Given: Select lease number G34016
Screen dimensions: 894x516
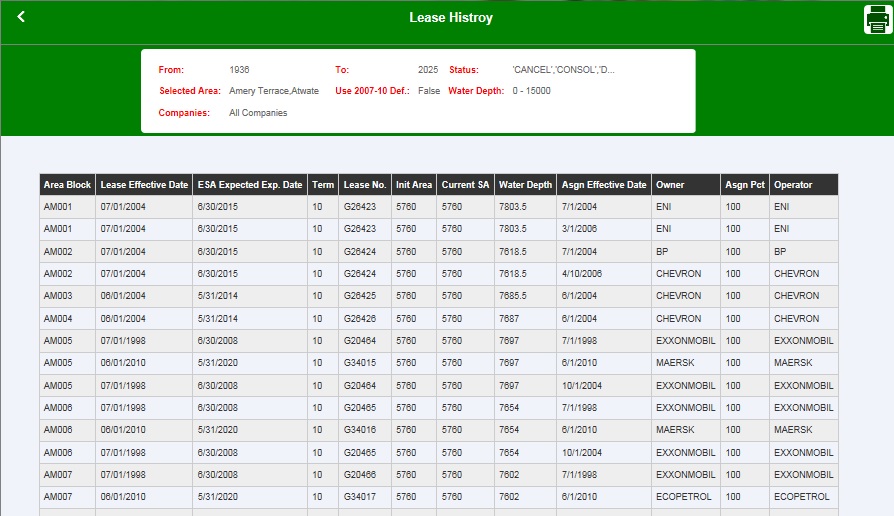Looking at the screenshot, I should (359, 430).
